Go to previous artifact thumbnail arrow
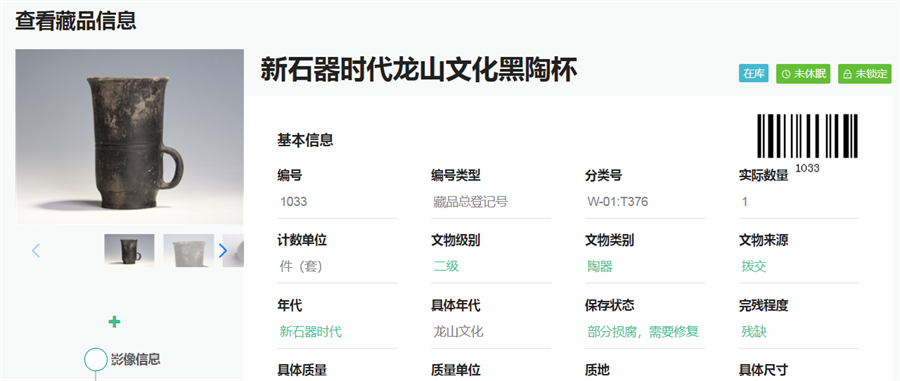The image size is (900, 381). click(36, 251)
